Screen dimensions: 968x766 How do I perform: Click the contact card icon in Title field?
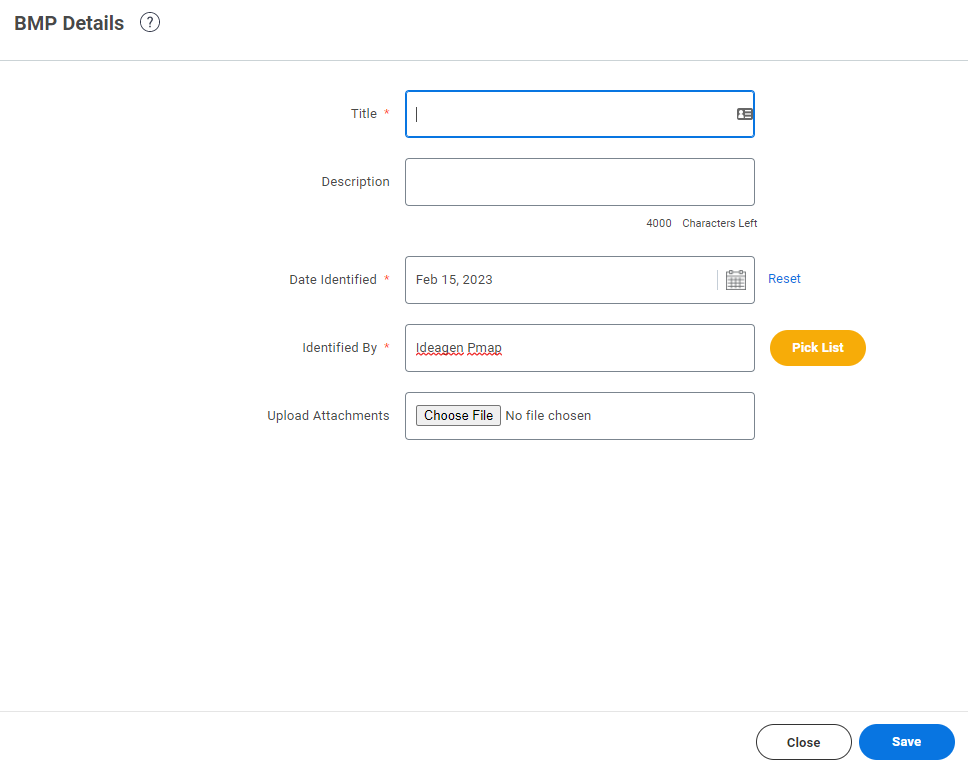tap(745, 114)
